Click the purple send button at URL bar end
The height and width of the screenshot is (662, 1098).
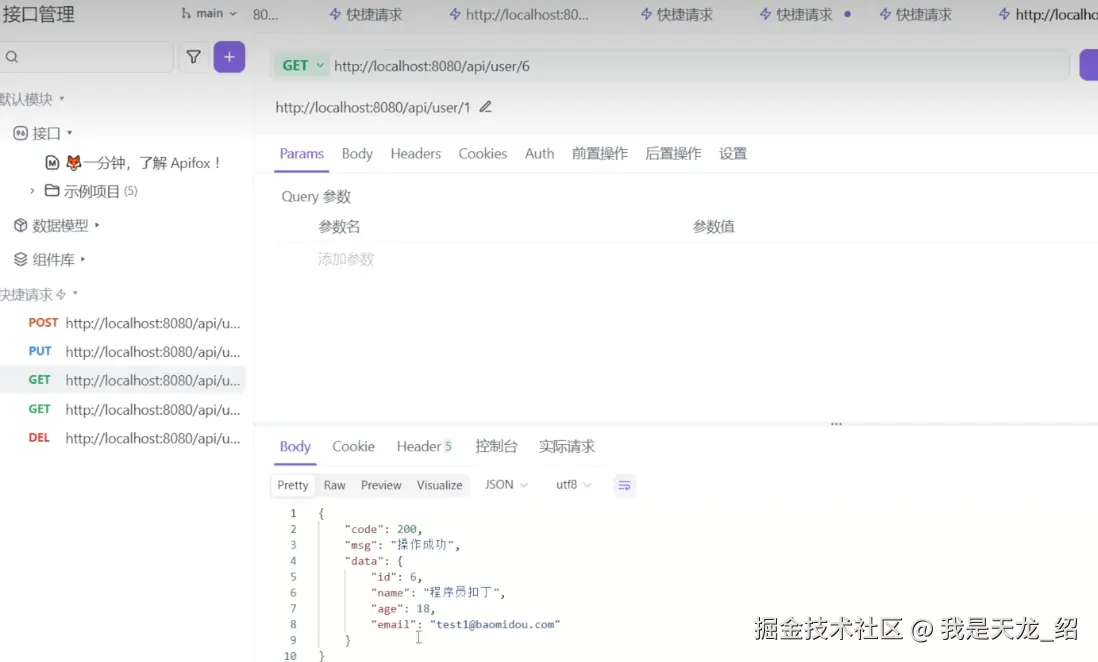pyautogui.click(x=1089, y=65)
